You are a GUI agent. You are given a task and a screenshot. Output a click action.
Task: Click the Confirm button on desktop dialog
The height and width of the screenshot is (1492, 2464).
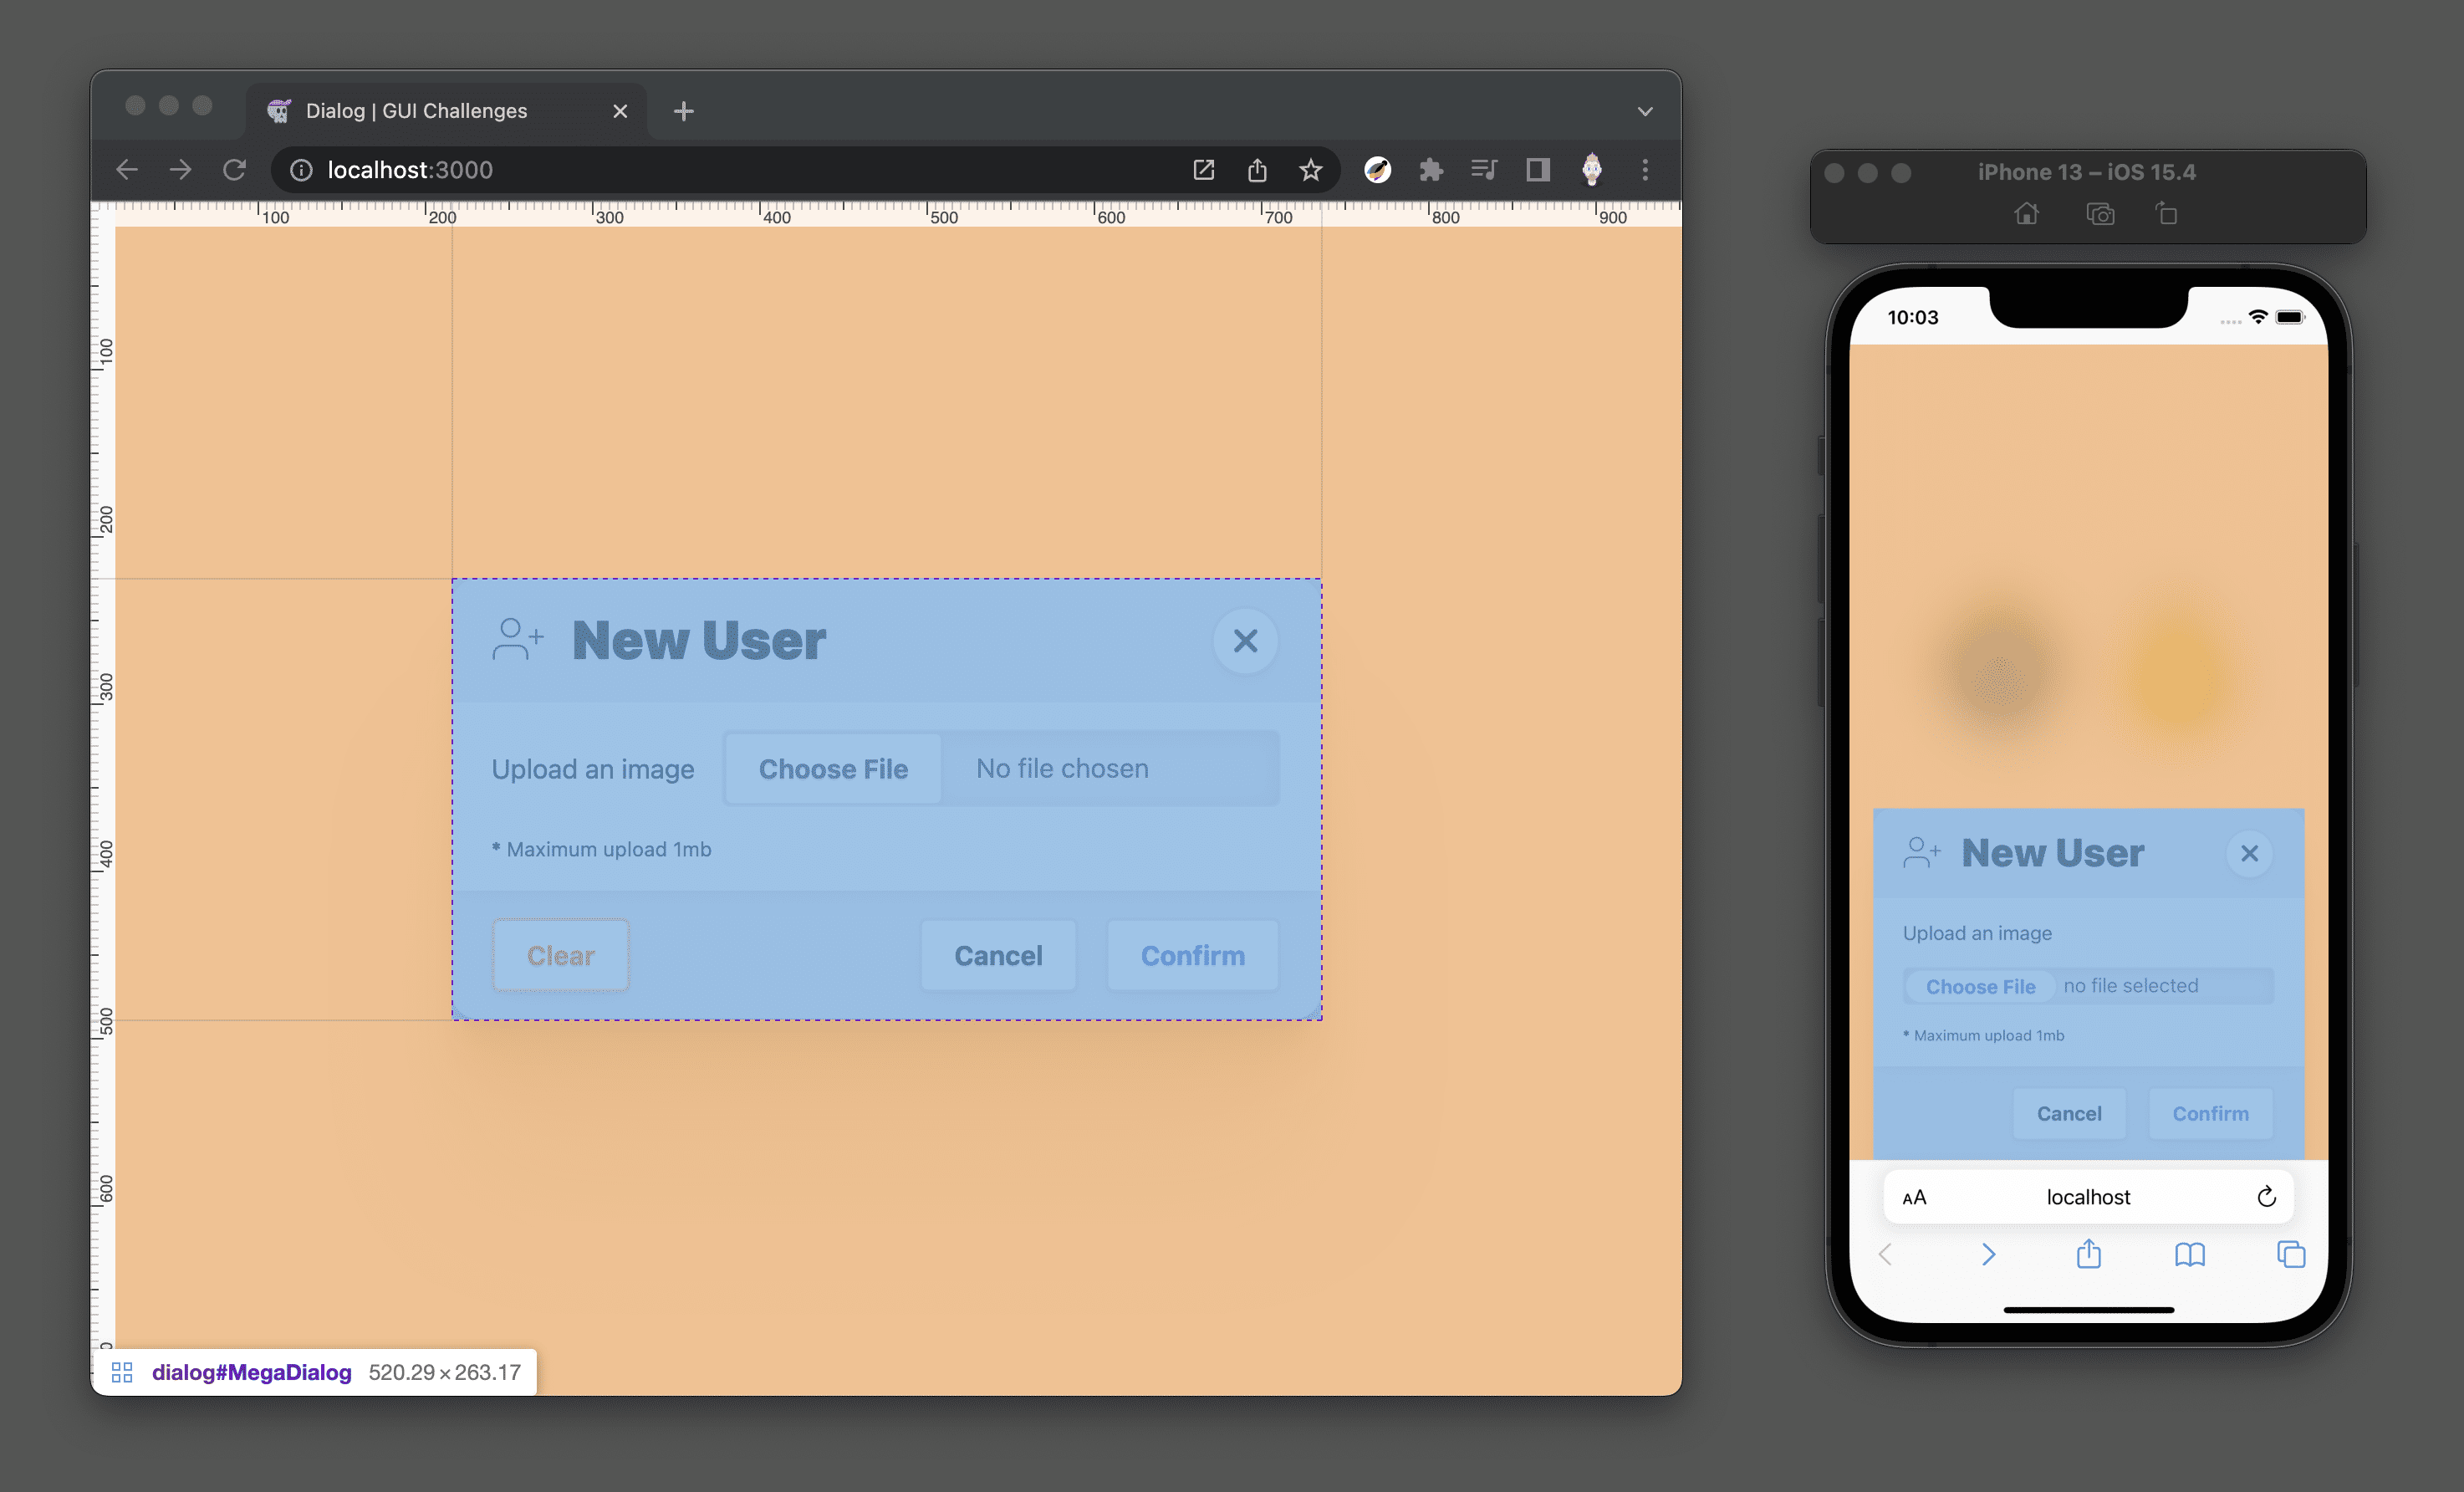[x=1193, y=955]
